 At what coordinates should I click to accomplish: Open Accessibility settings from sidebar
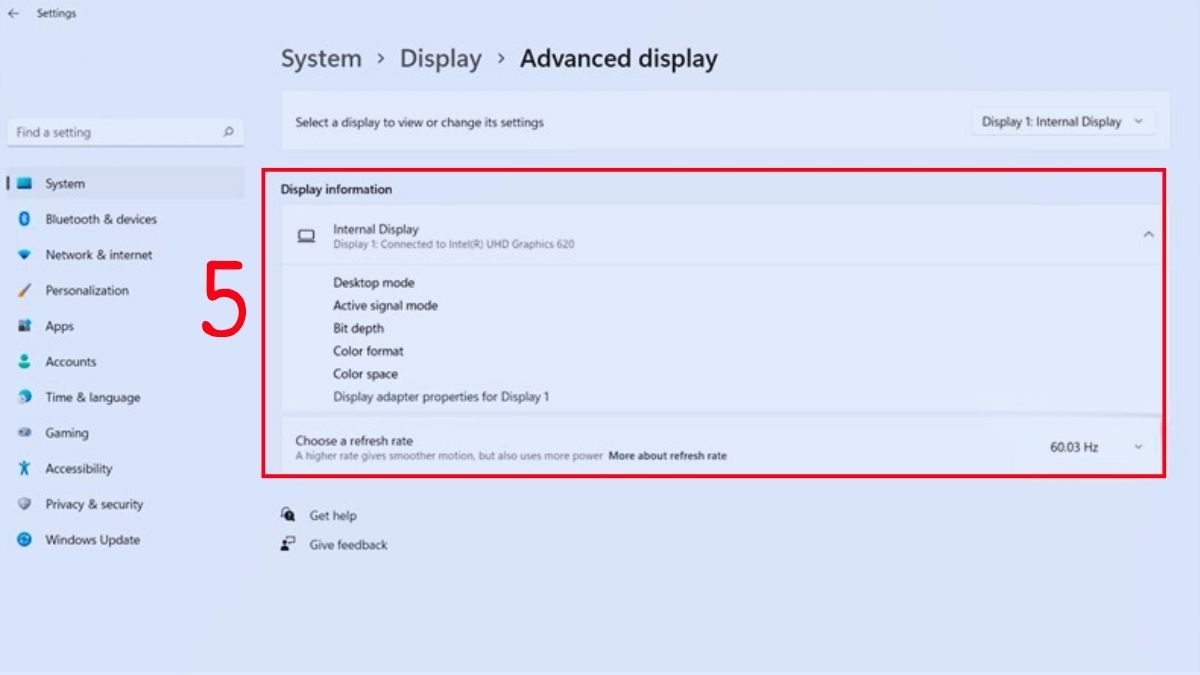click(80, 468)
